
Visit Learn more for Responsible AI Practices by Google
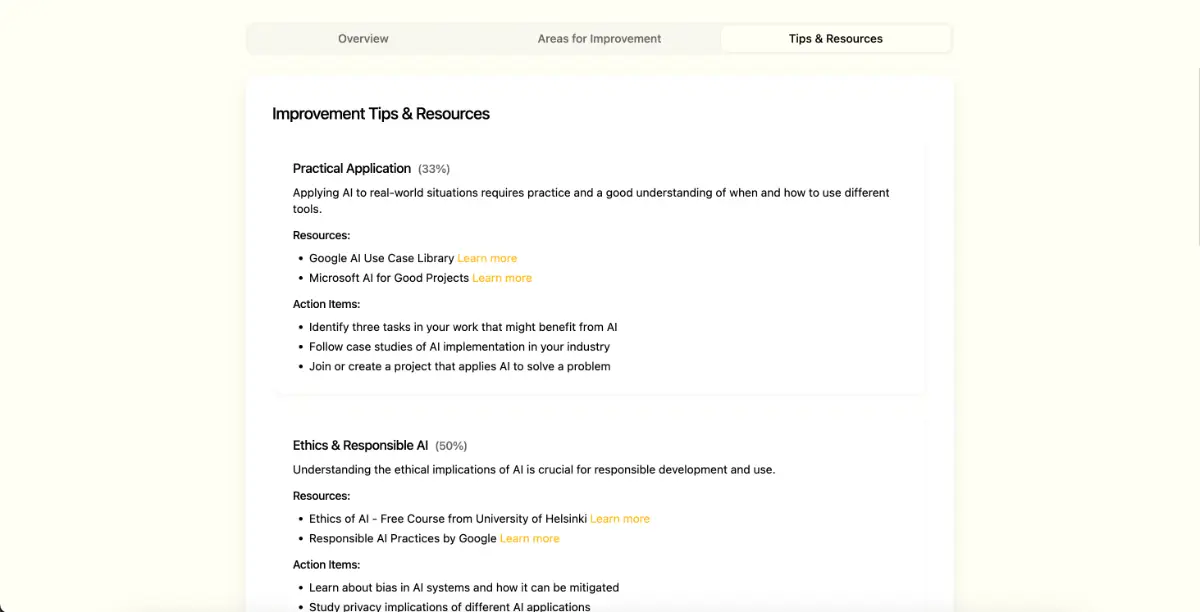529,539
